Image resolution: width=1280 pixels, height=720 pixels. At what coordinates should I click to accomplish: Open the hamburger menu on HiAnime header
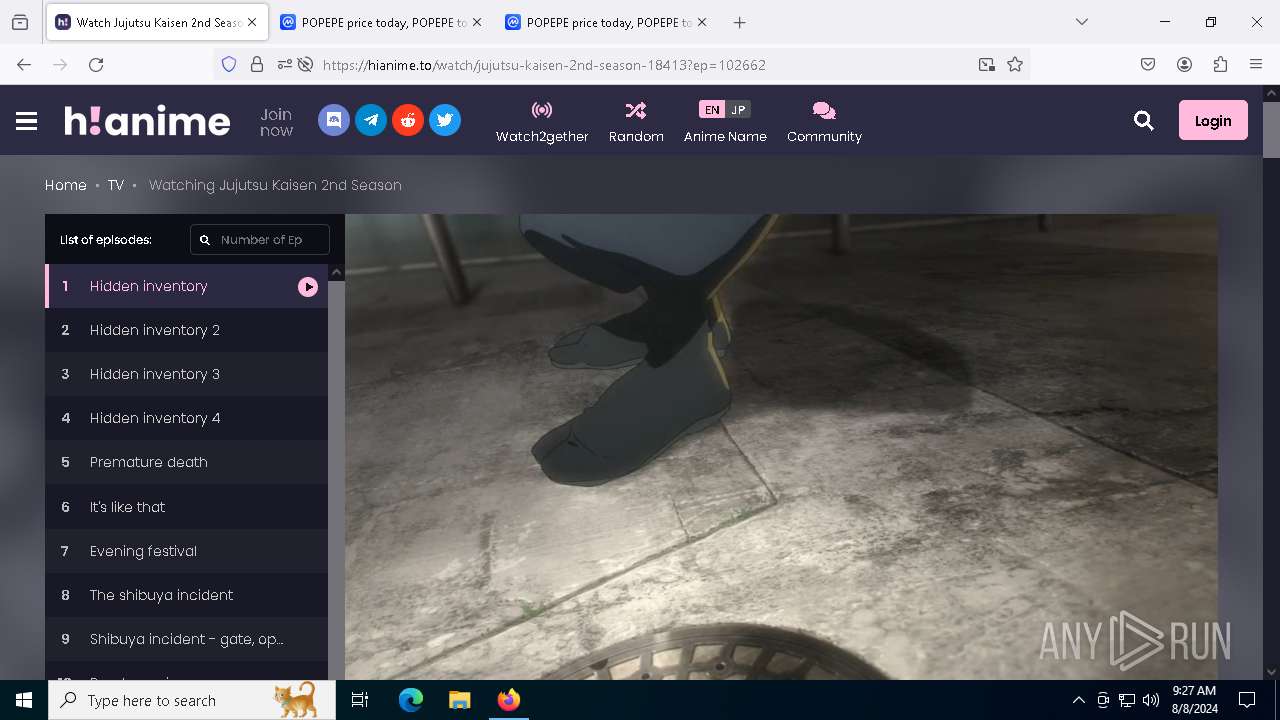coord(26,121)
